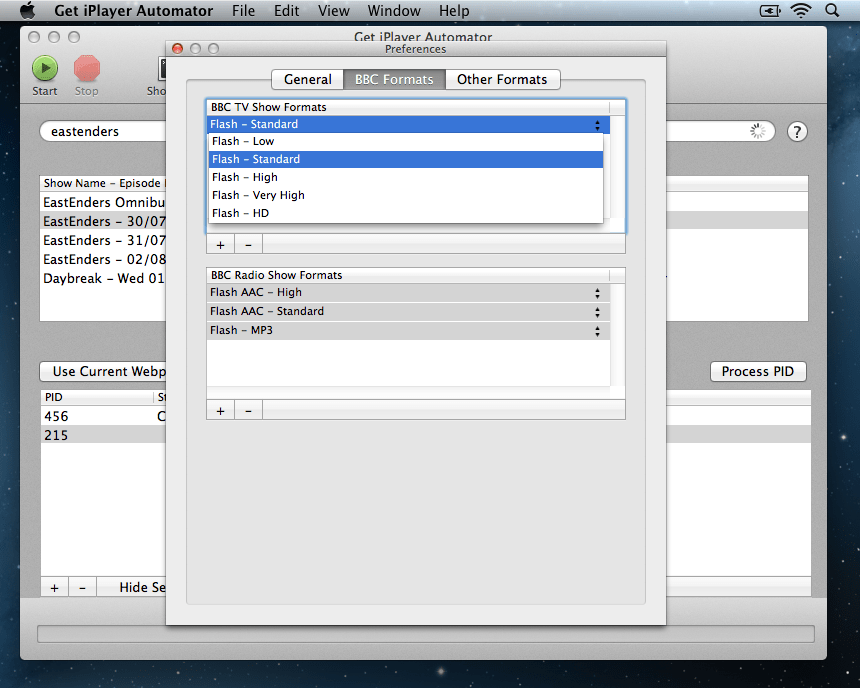Open the Help menu
This screenshot has width=860, height=688.
(454, 10)
